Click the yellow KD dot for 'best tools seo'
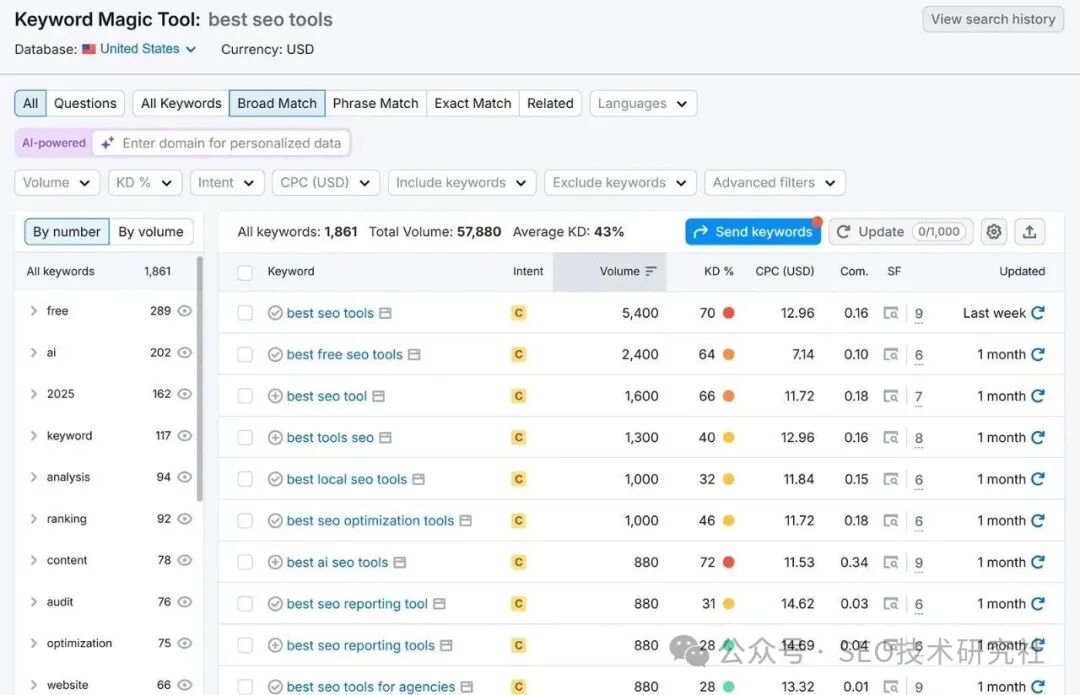 (729, 437)
